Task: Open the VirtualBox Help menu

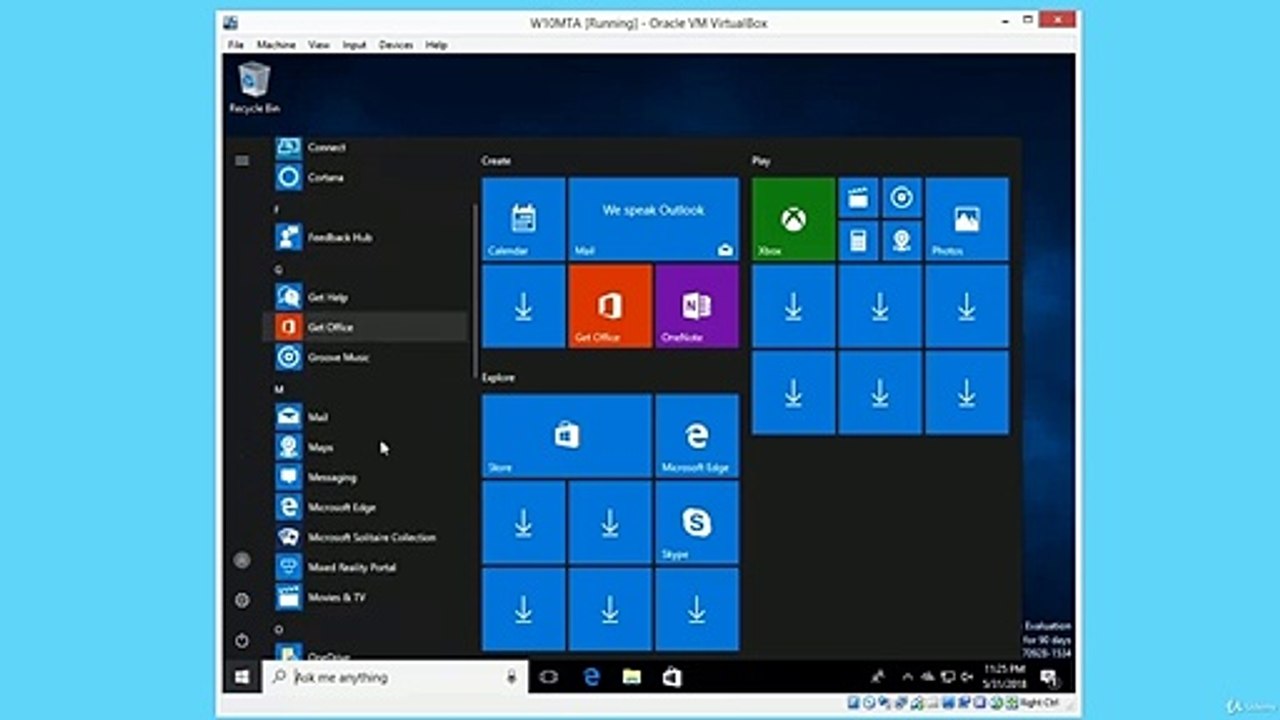Action: 436,45
